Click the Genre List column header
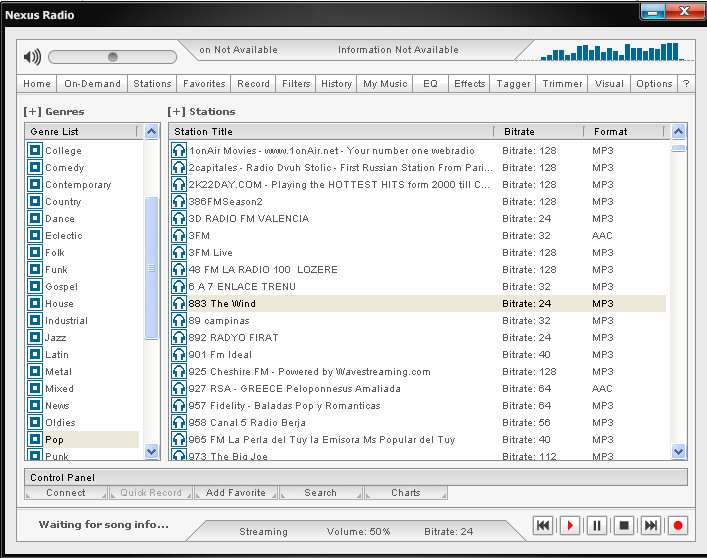The image size is (707, 558). tap(82, 132)
